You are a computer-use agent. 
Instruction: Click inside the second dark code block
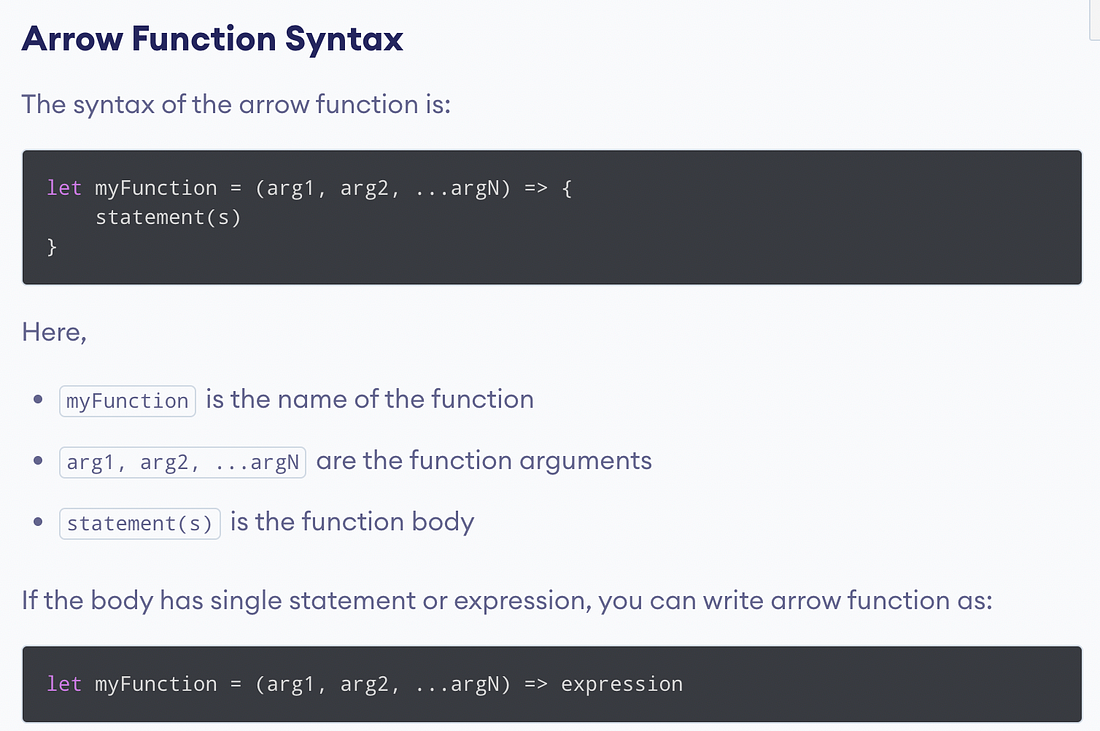pos(550,684)
